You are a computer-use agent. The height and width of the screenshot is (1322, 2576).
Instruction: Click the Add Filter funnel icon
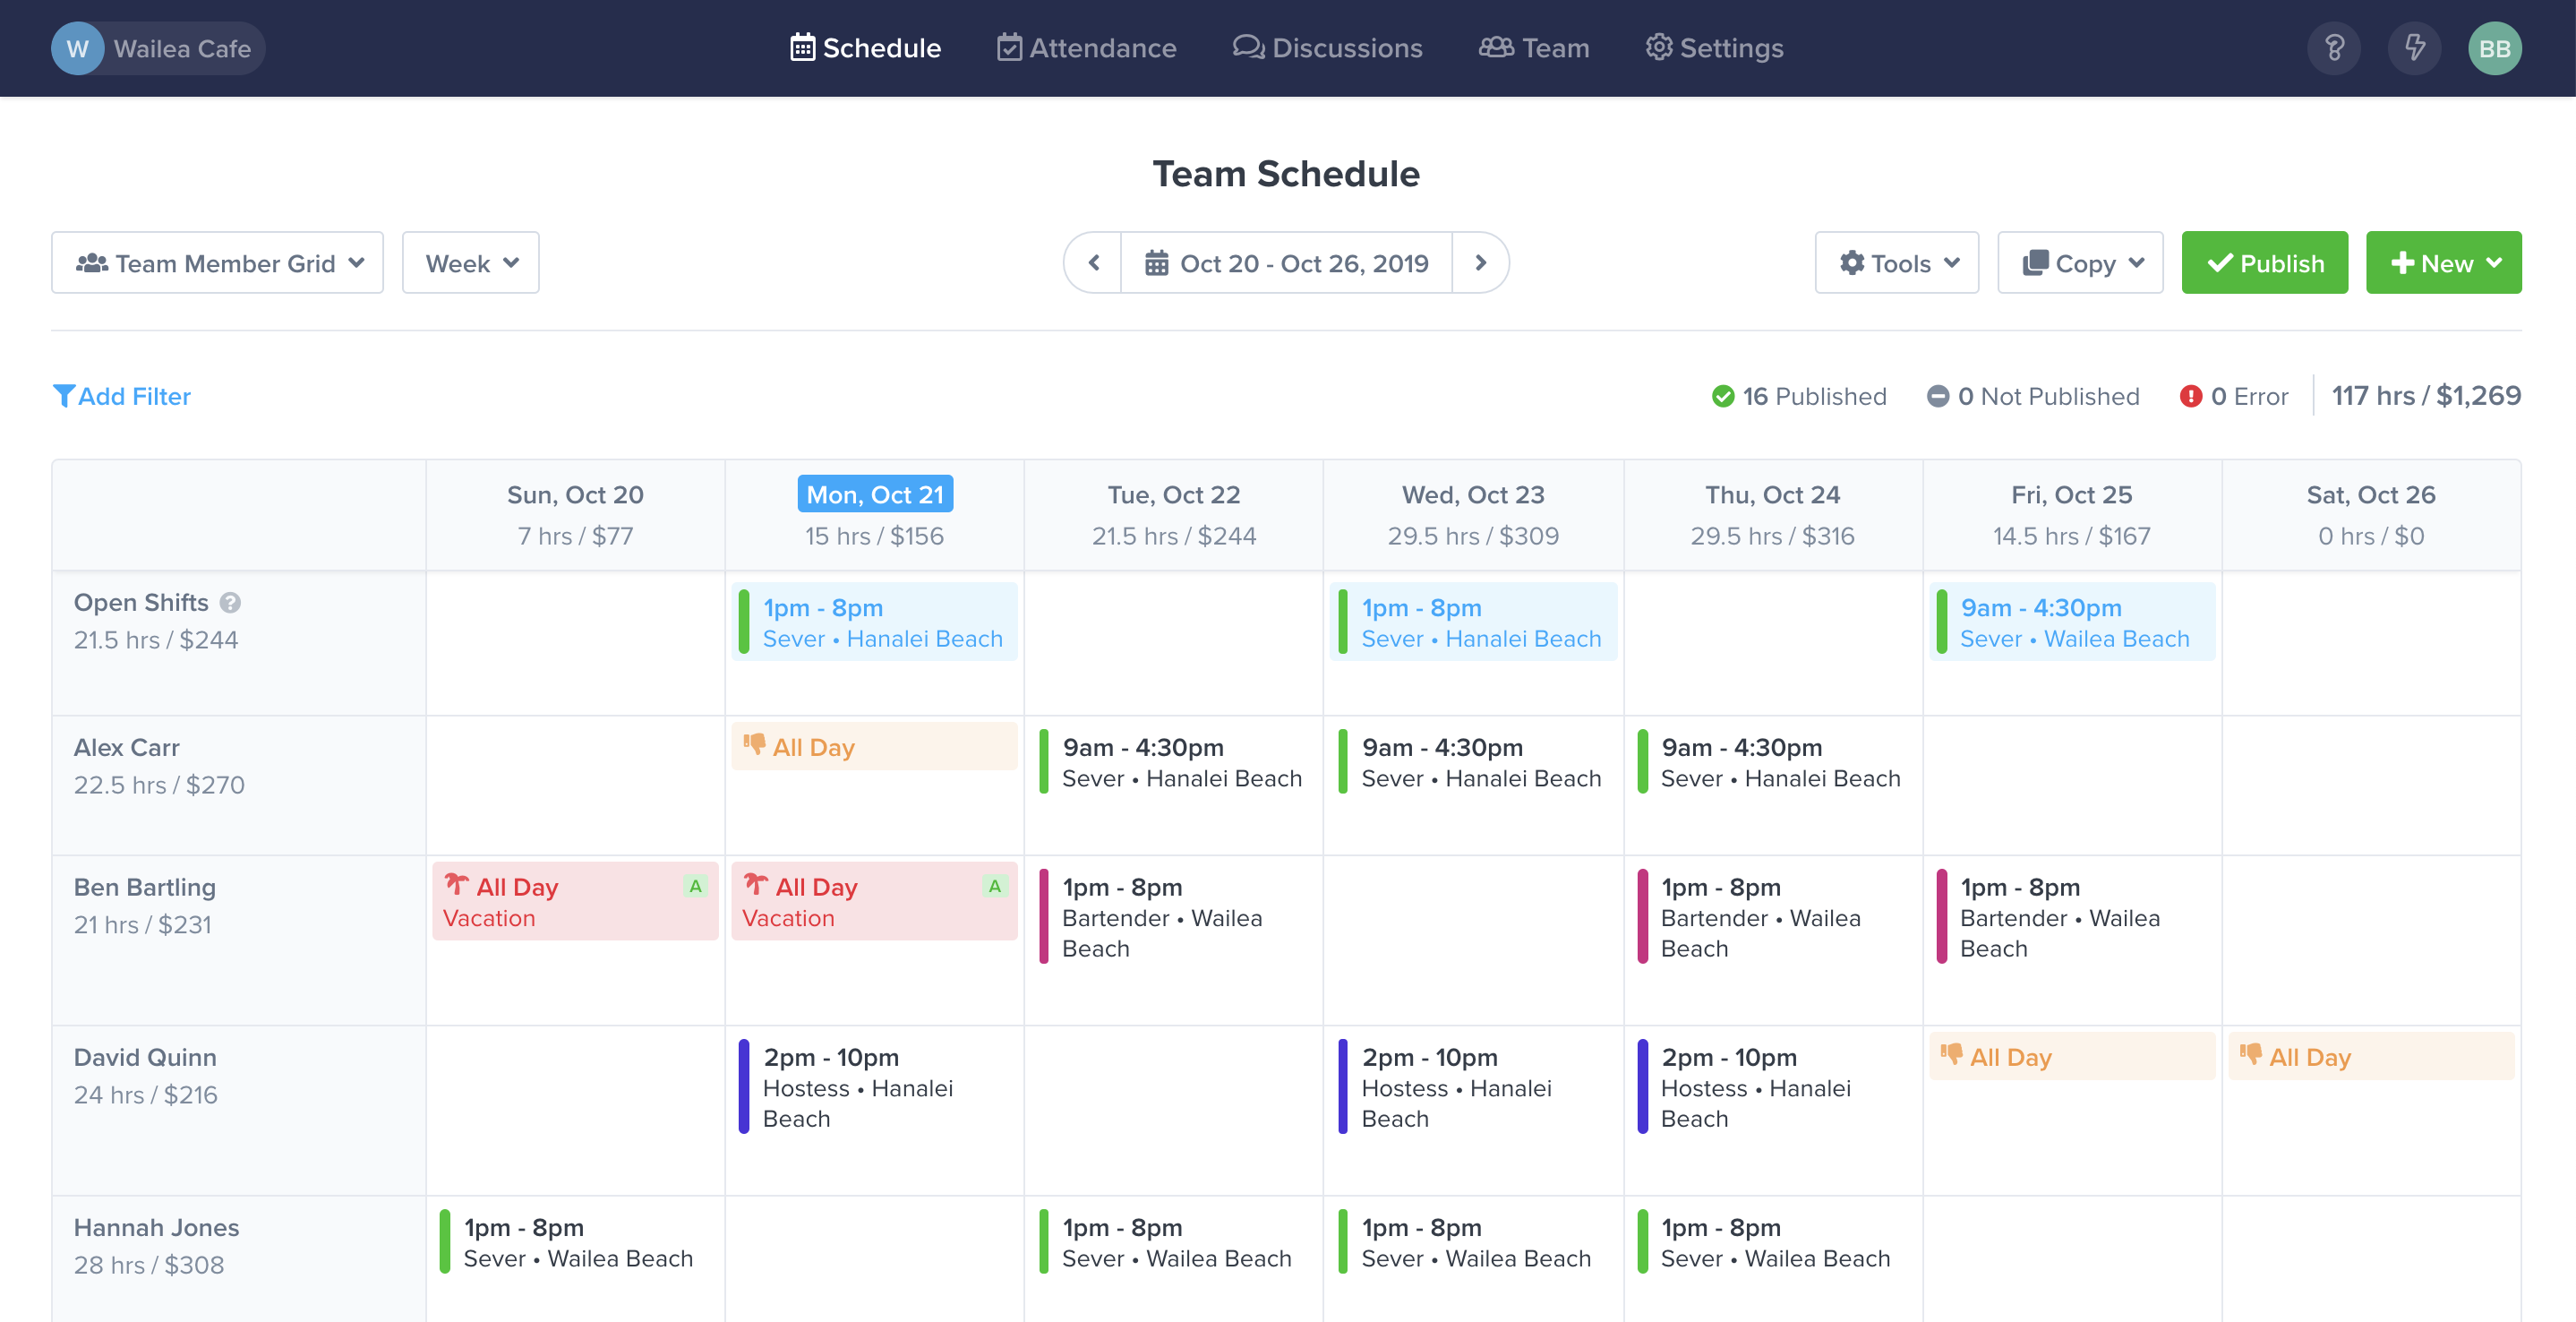pos(63,395)
